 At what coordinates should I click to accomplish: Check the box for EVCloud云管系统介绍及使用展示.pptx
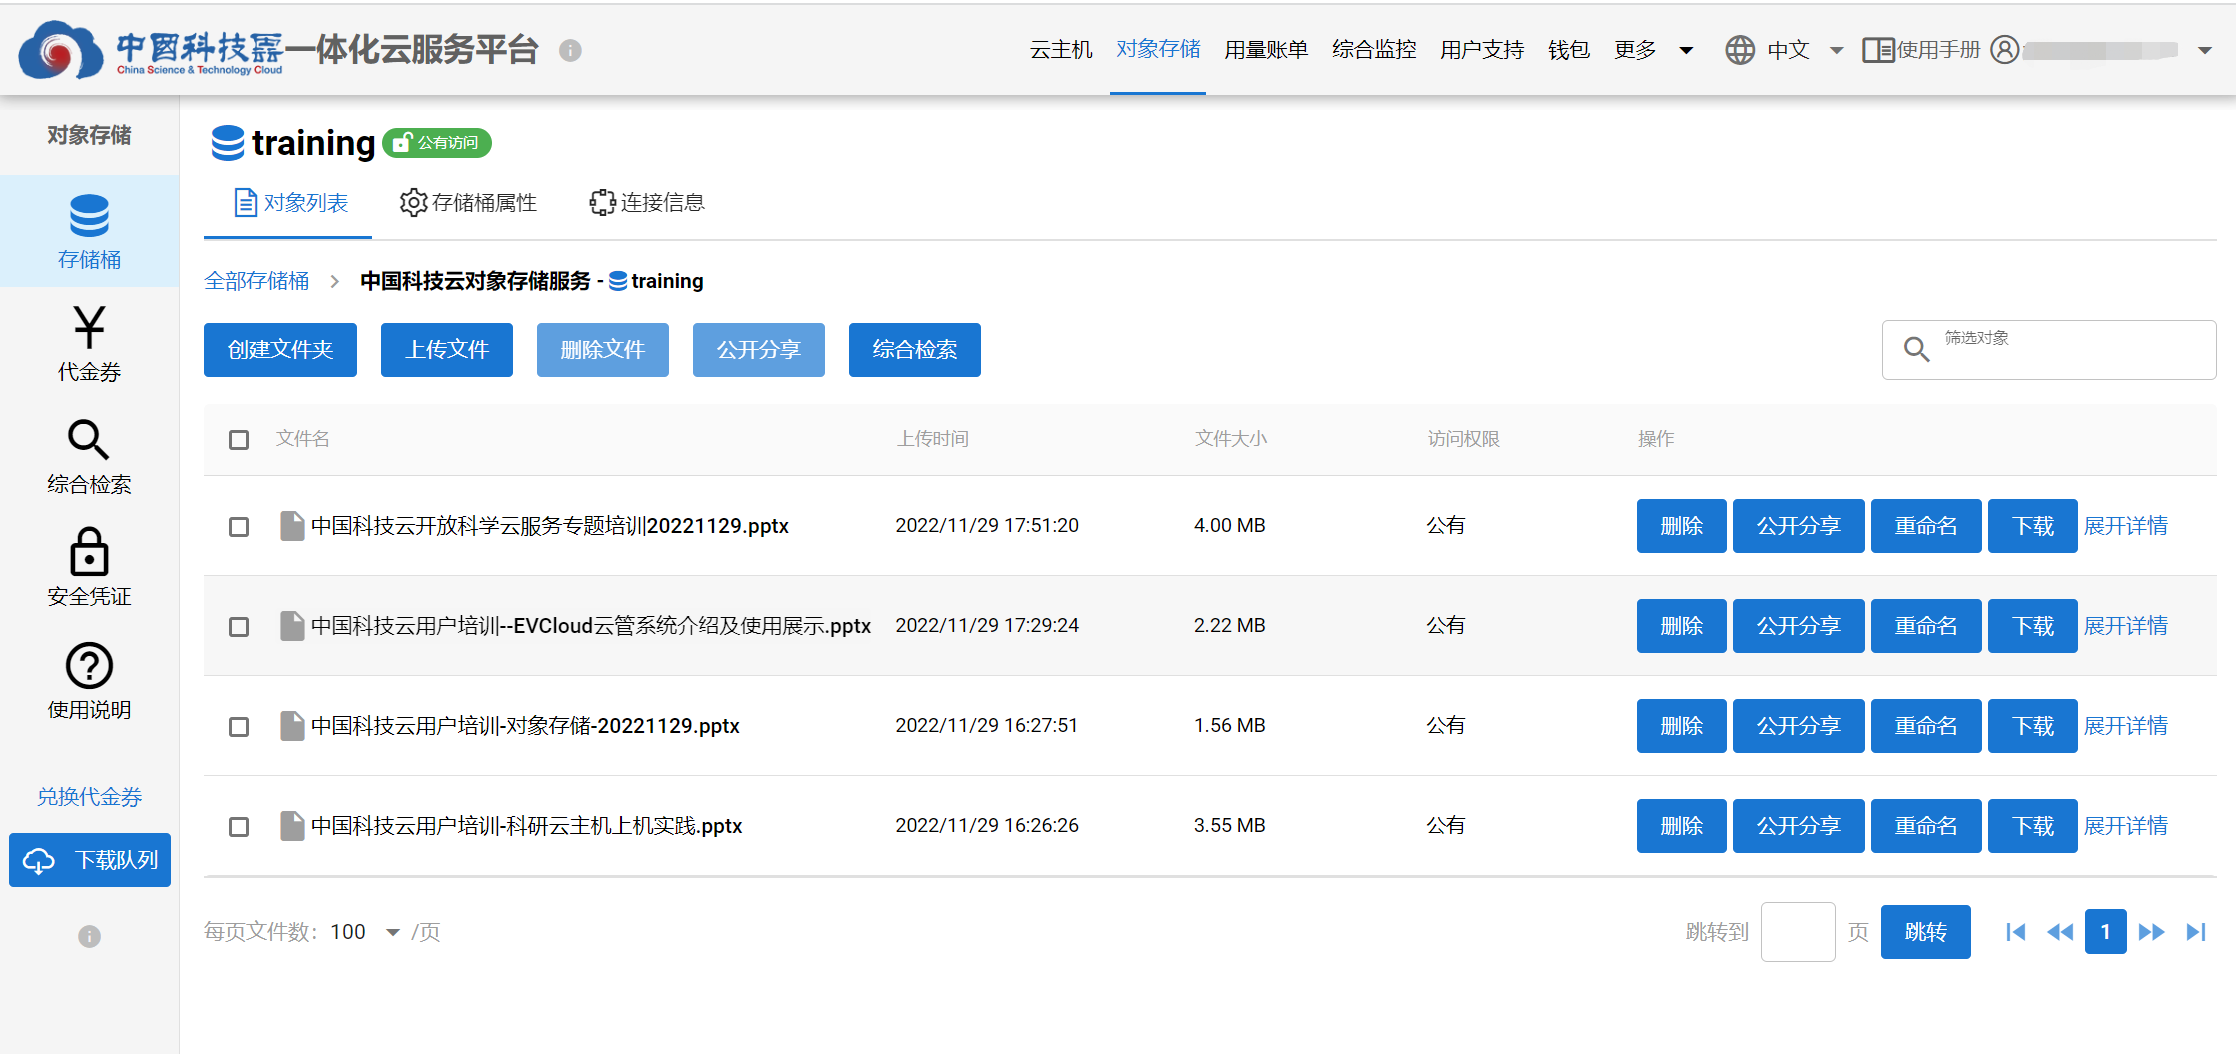(x=239, y=627)
